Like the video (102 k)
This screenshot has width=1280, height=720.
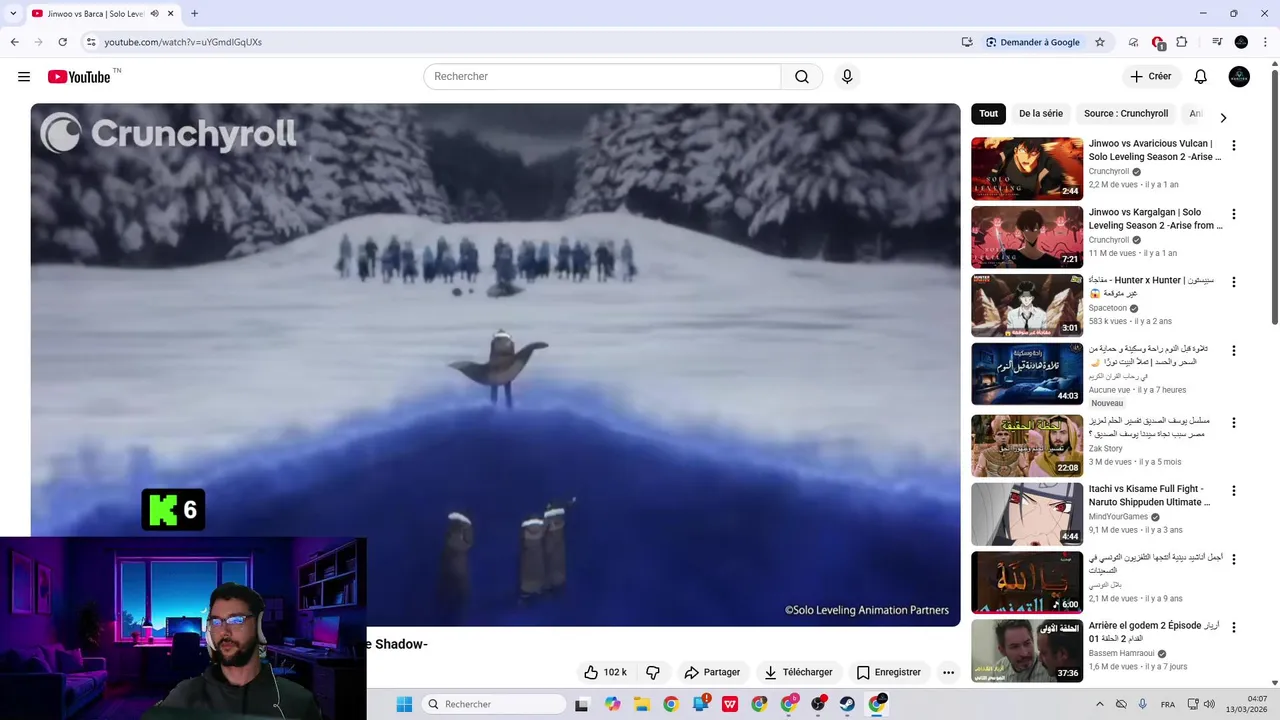(605, 672)
